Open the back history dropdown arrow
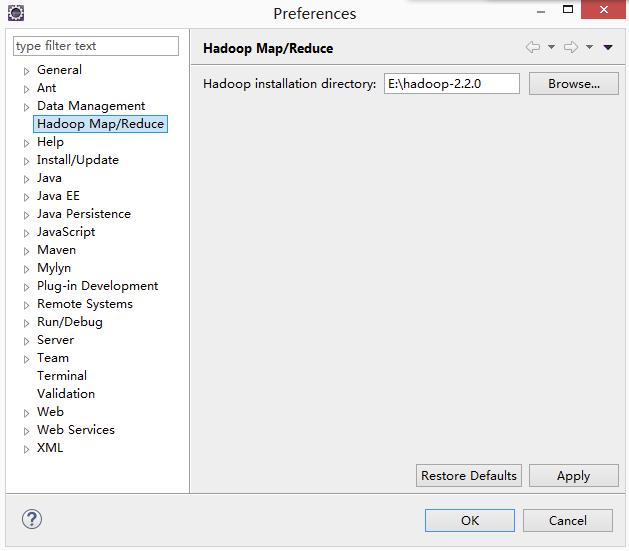Viewport: 629px width, 551px height. pyautogui.click(x=551, y=47)
